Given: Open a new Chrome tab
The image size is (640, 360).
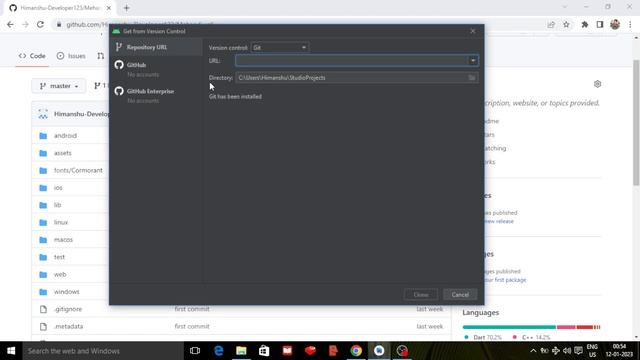Looking at the screenshot, I should click(127, 8).
